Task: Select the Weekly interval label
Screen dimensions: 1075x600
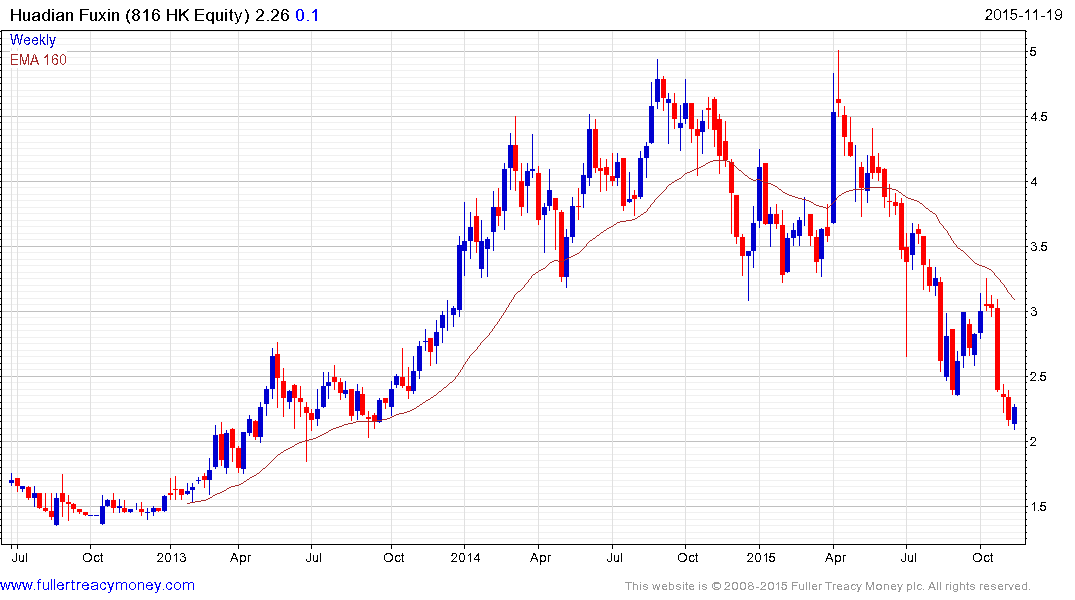Action: 33,40
